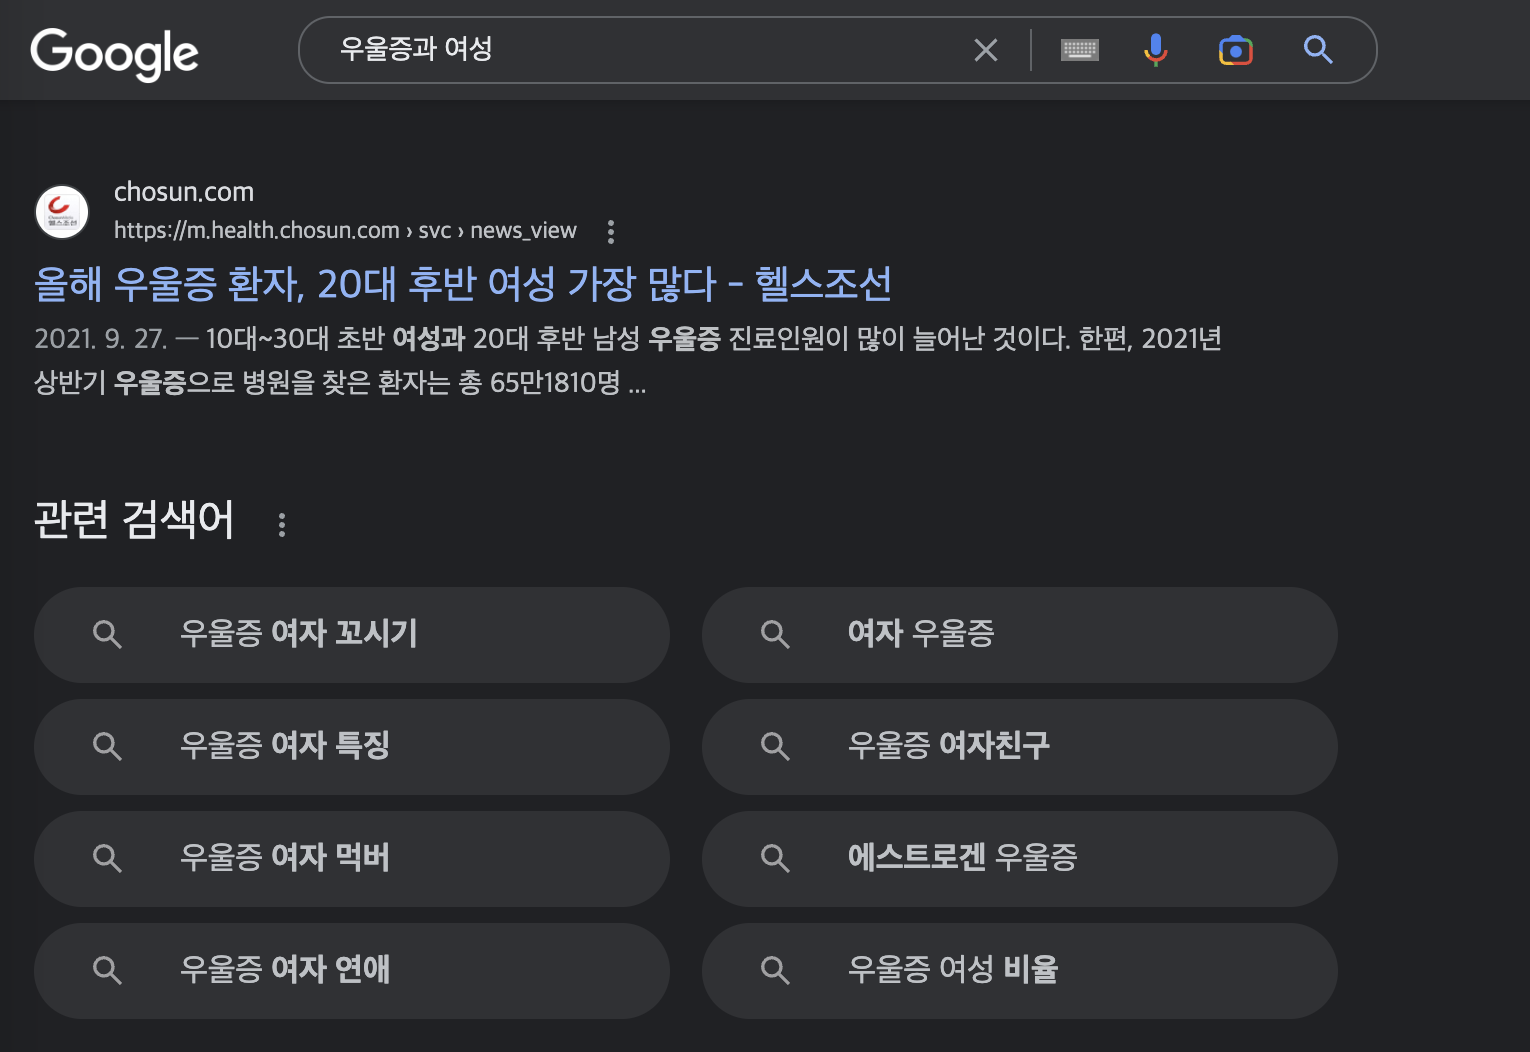1530x1052 pixels.
Task: Select related search 우울증 여자 꼬시기
Action: click(x=352, y=635)
